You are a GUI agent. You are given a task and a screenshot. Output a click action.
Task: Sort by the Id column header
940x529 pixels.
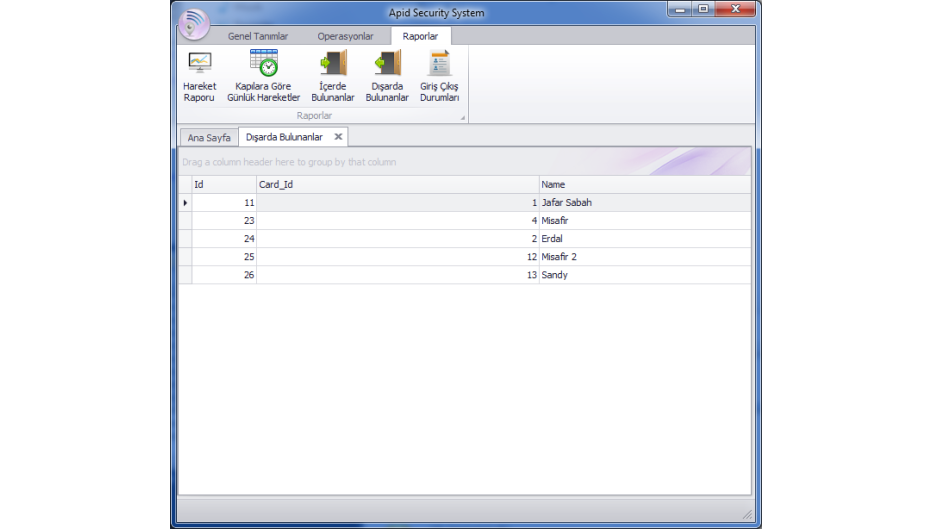coord(224,185)
